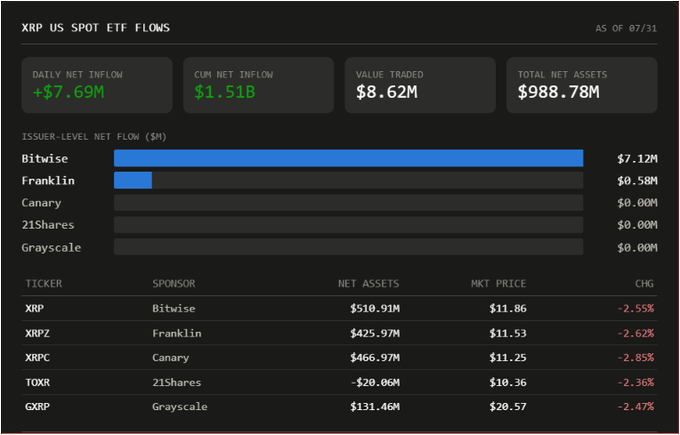Click the $11.53 market price cell
The image size is (680, 435).
pyautogui.click(x=508, y=333)
